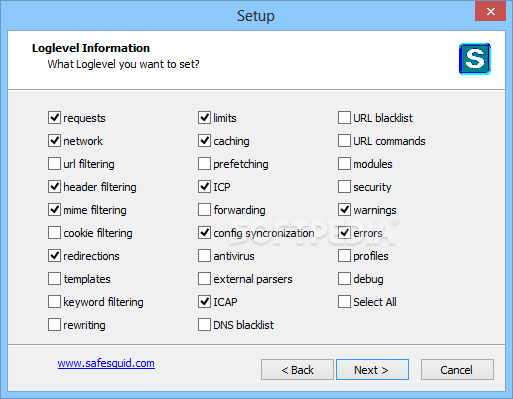This screenshot has height=399, width=513.
Task: Tick the Select All checkbox
Action: [x=344, y=302]
